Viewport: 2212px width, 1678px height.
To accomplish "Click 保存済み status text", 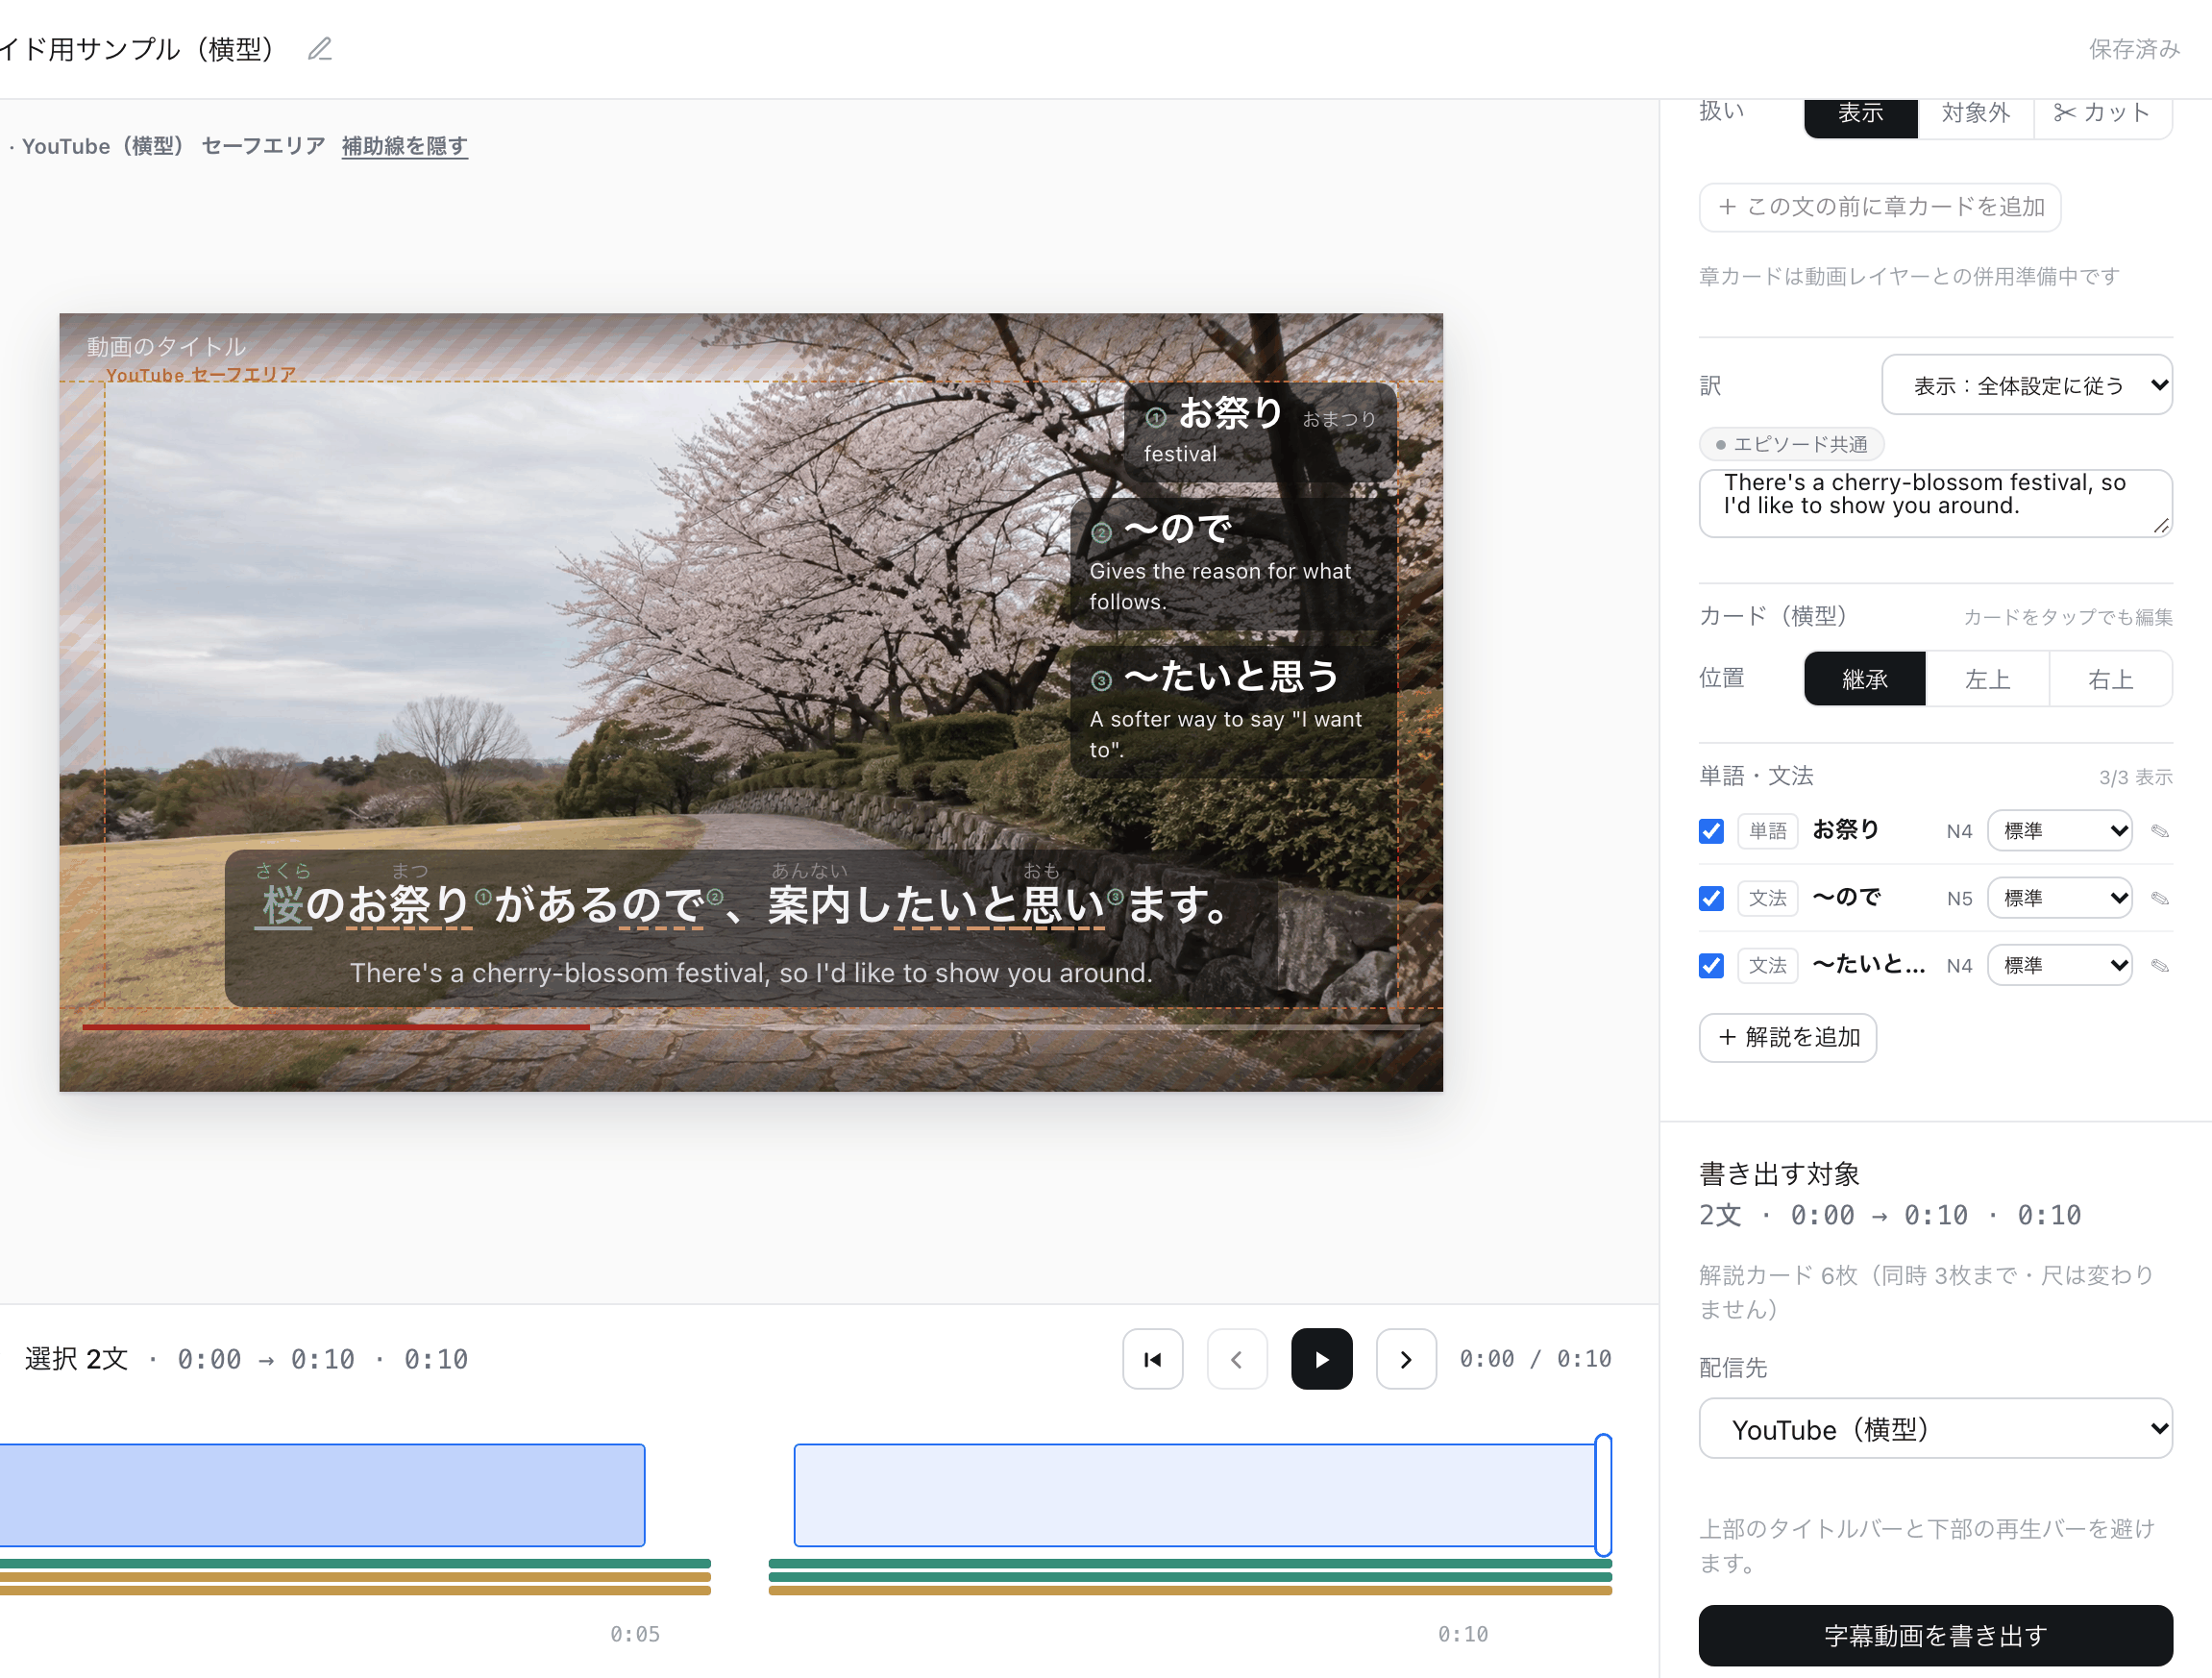I will point(2134,49).
